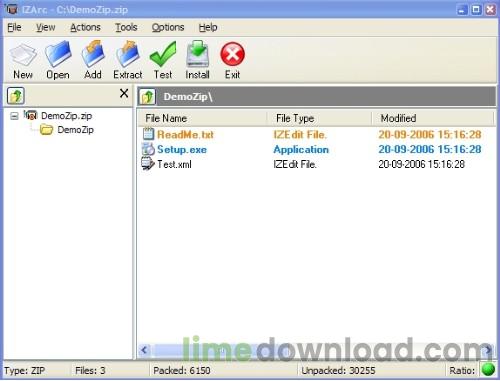The height and width of the screenshot is (381, 500).
Task: Click the modified date of Test.xml
Action: [421, 164]
